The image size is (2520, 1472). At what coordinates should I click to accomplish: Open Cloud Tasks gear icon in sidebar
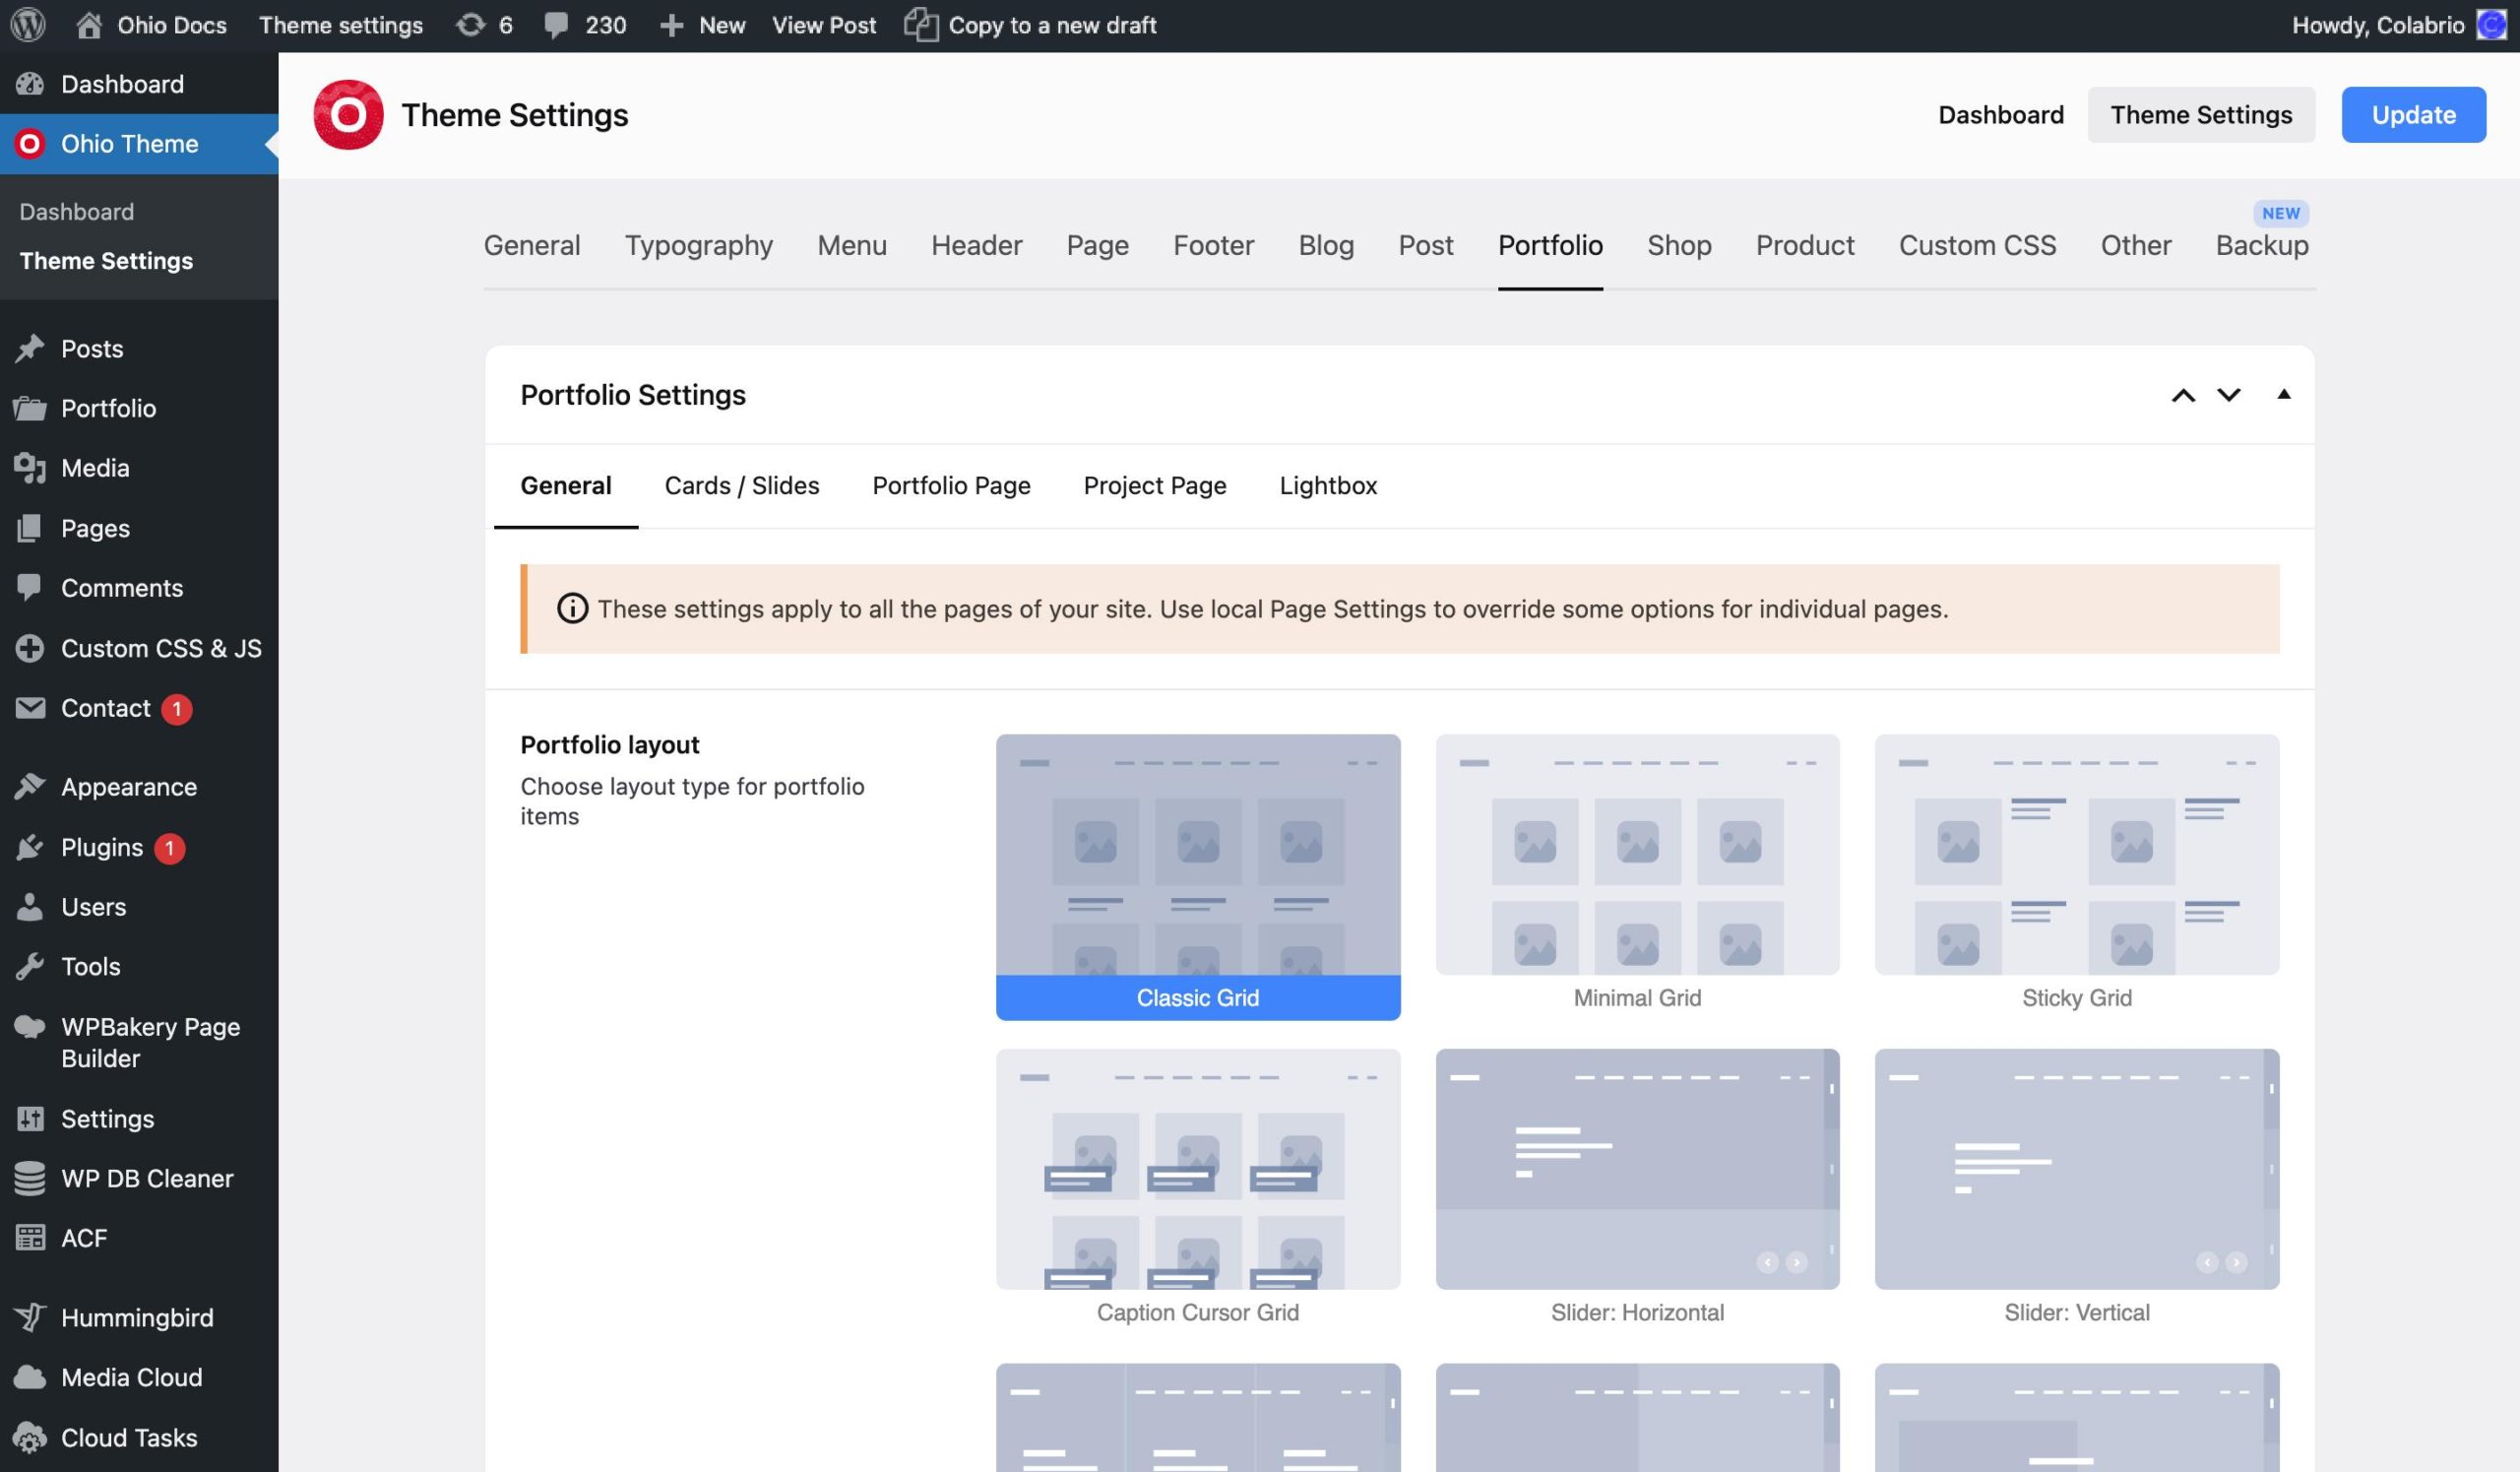pyautogui.click(x=30, y=1438)
